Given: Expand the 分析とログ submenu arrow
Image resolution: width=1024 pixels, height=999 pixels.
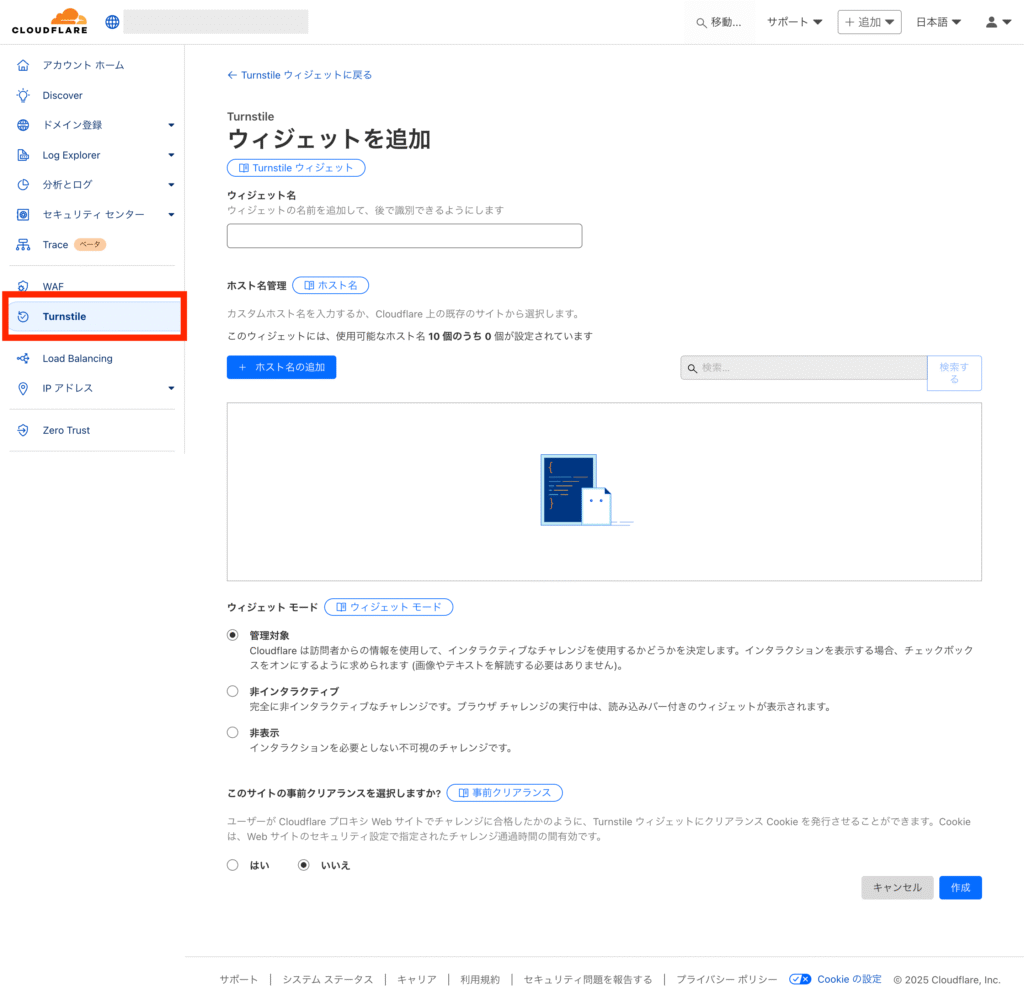Looking at the screenshot, I should pyautogui.click(x=171, y=185).
